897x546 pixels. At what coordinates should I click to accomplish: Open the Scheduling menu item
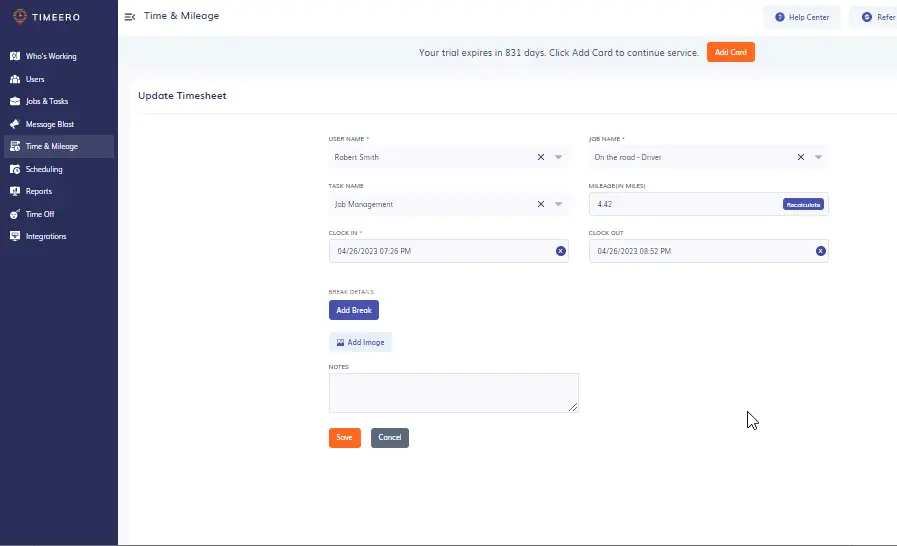coord(58,169)
